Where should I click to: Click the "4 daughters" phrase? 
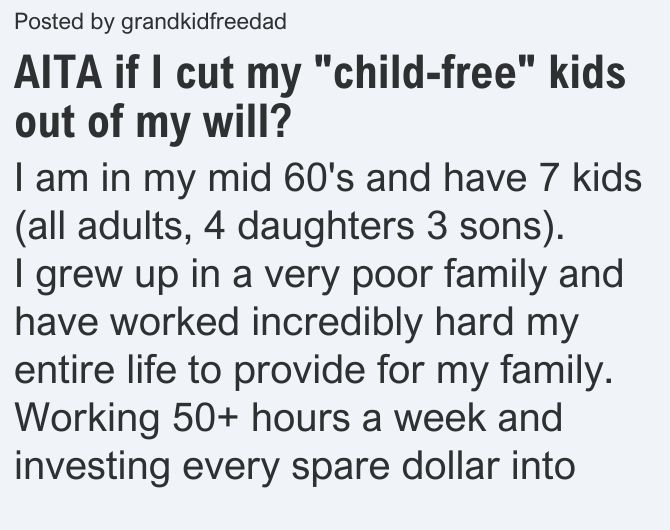click(309, 227)
